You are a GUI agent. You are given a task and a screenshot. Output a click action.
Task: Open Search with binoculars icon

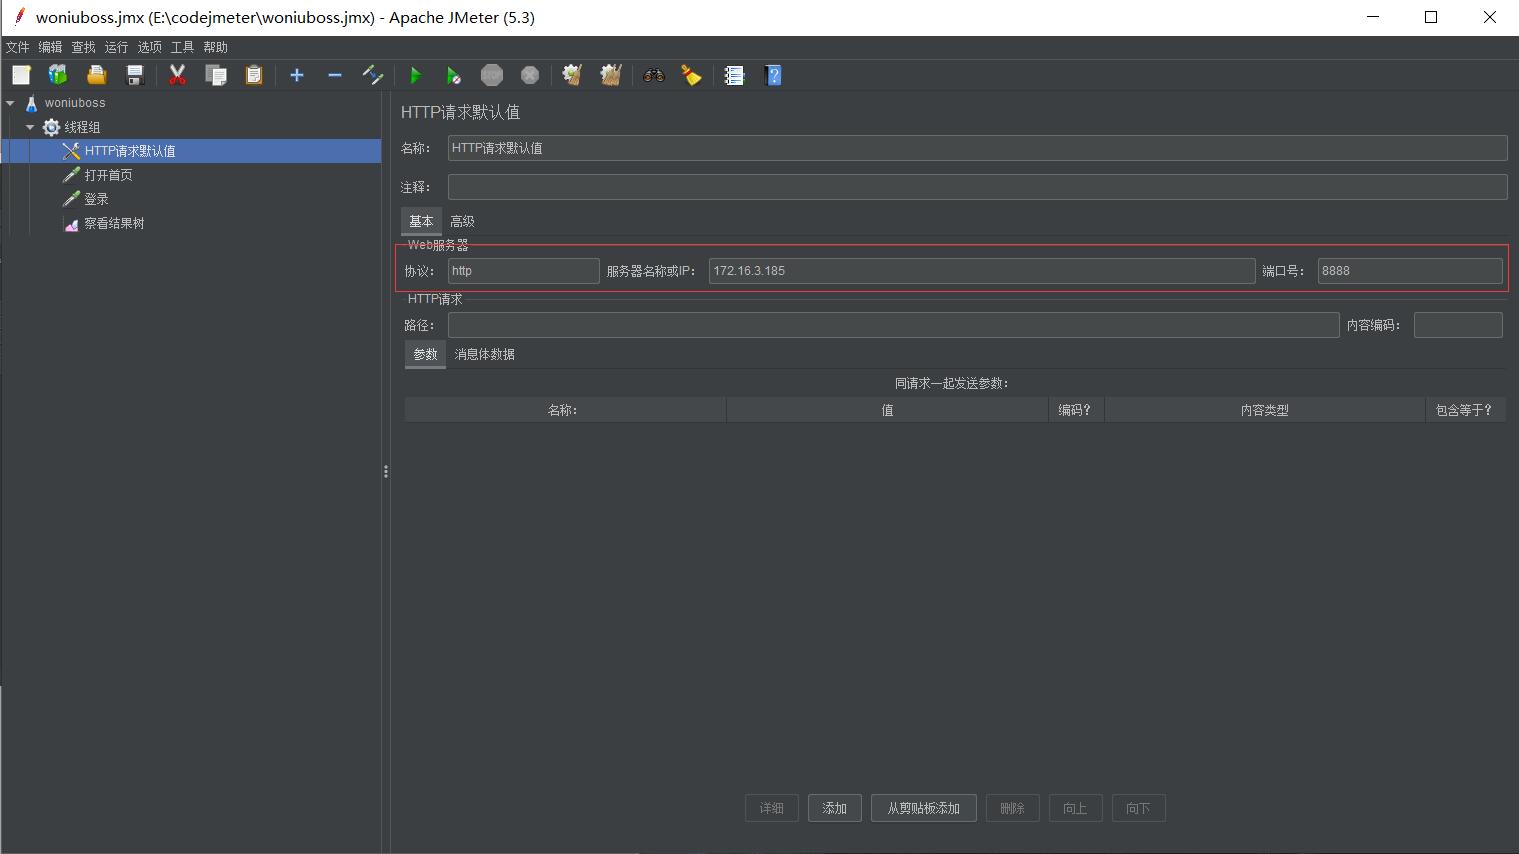(x=654, y=75)
